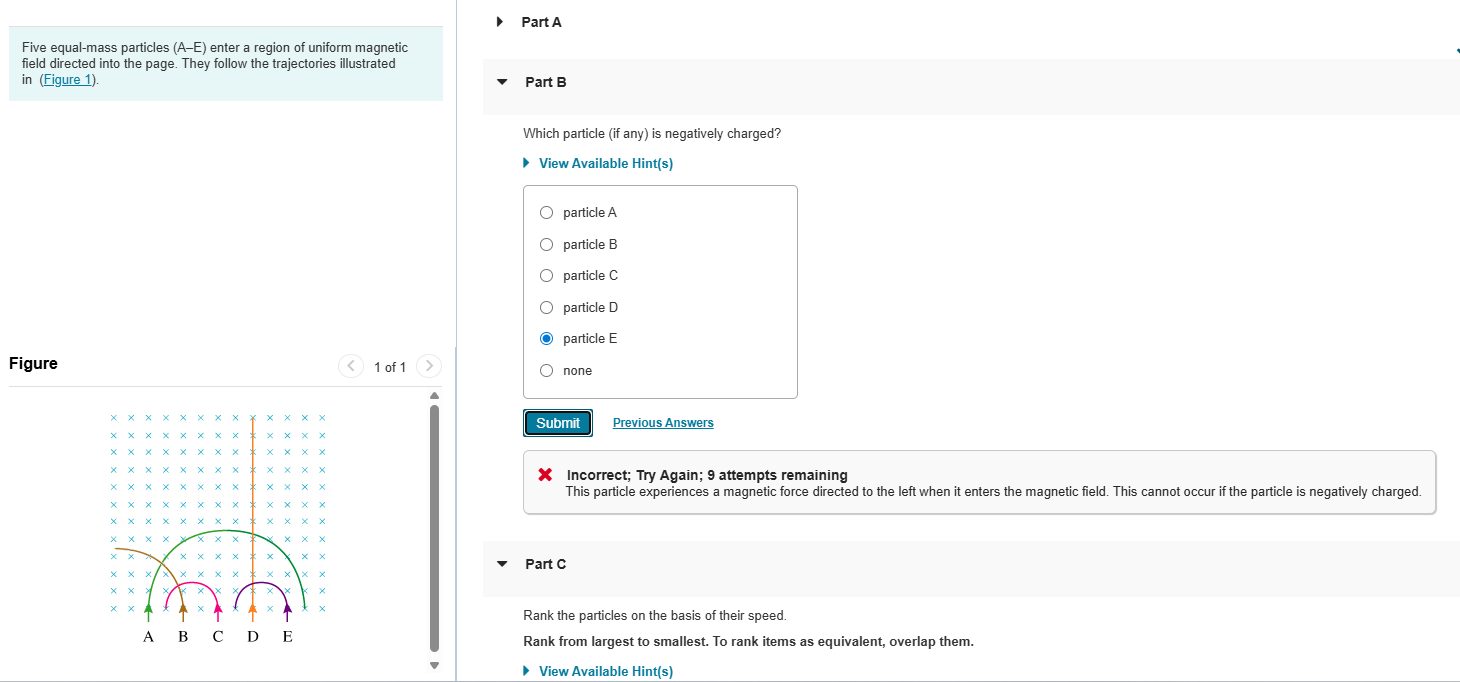Click the blue hint triangle in Part C

(x=526, y=671)
